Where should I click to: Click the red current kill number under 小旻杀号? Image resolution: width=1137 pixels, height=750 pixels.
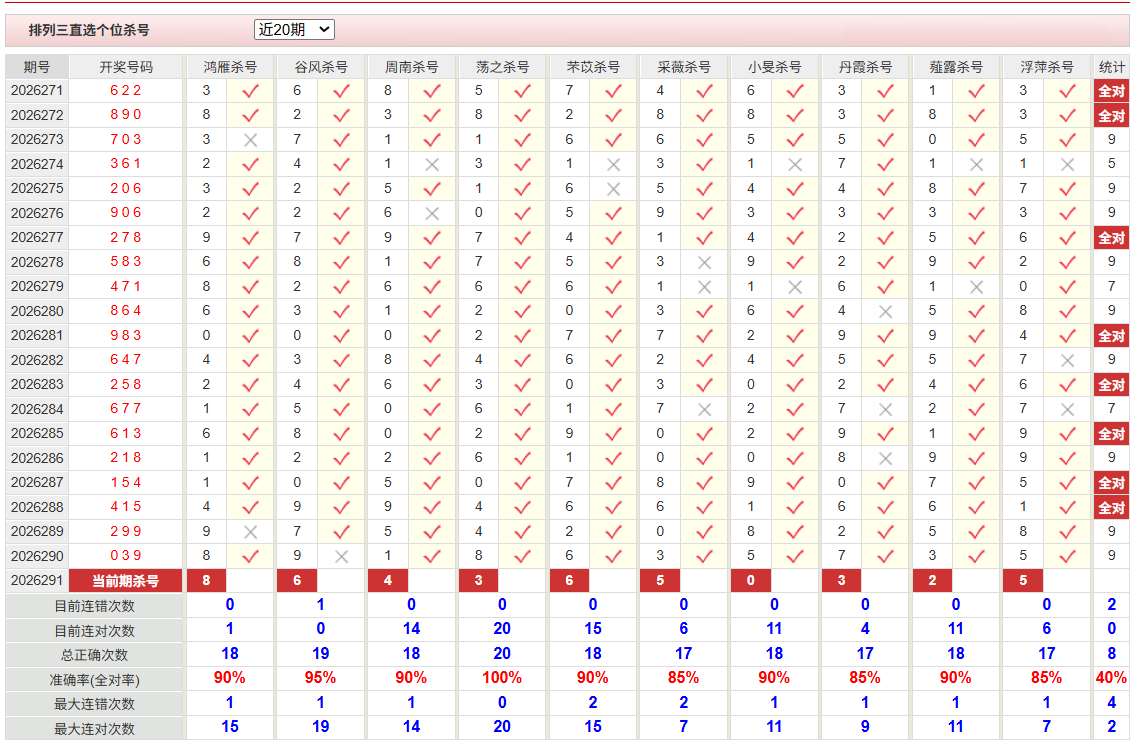[751, 581]
